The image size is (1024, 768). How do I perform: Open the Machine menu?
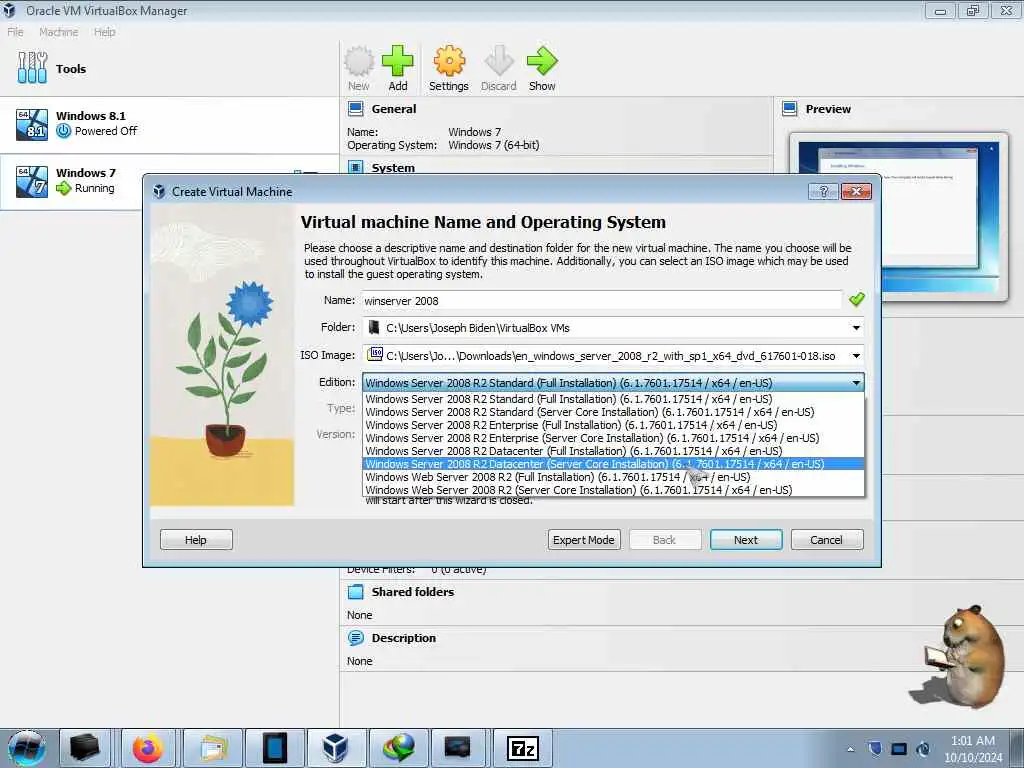pyautogui.click(x=58, y=32)
